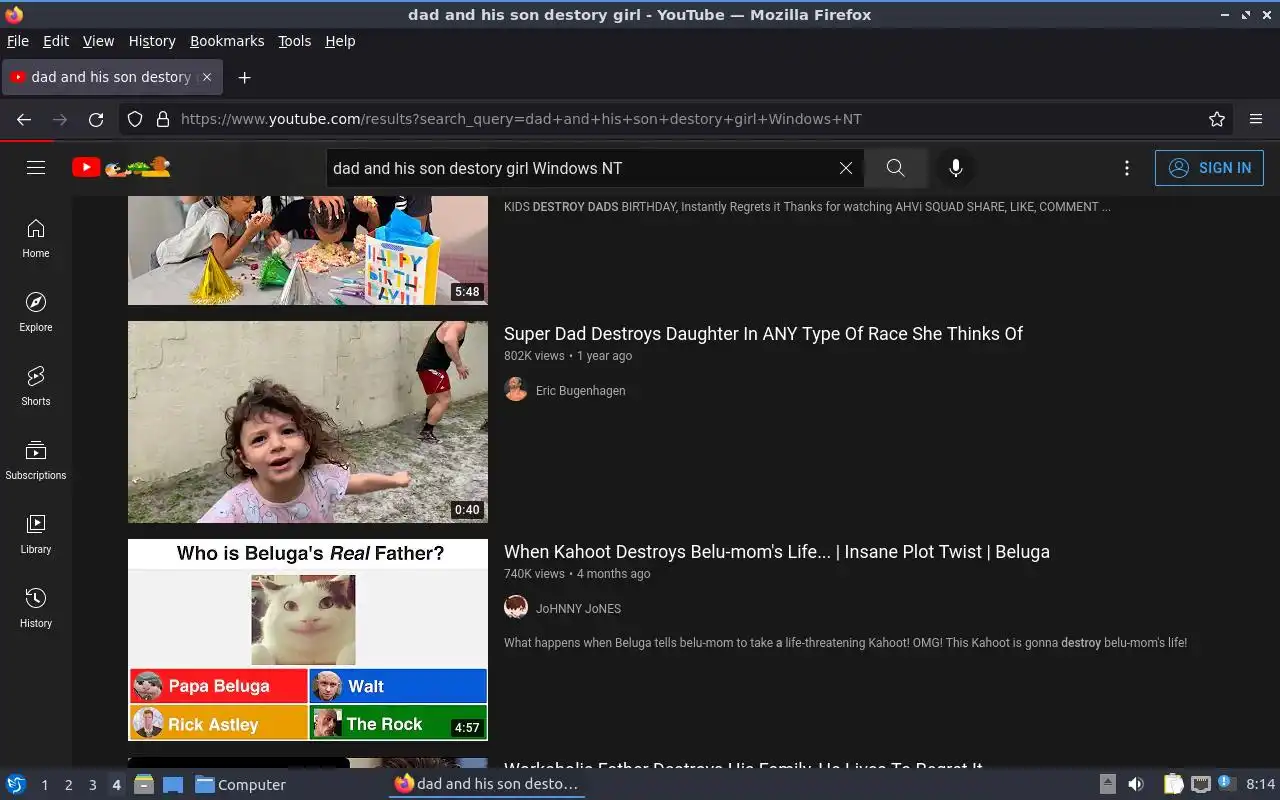Click the '740K views' text

pos(534,574)
